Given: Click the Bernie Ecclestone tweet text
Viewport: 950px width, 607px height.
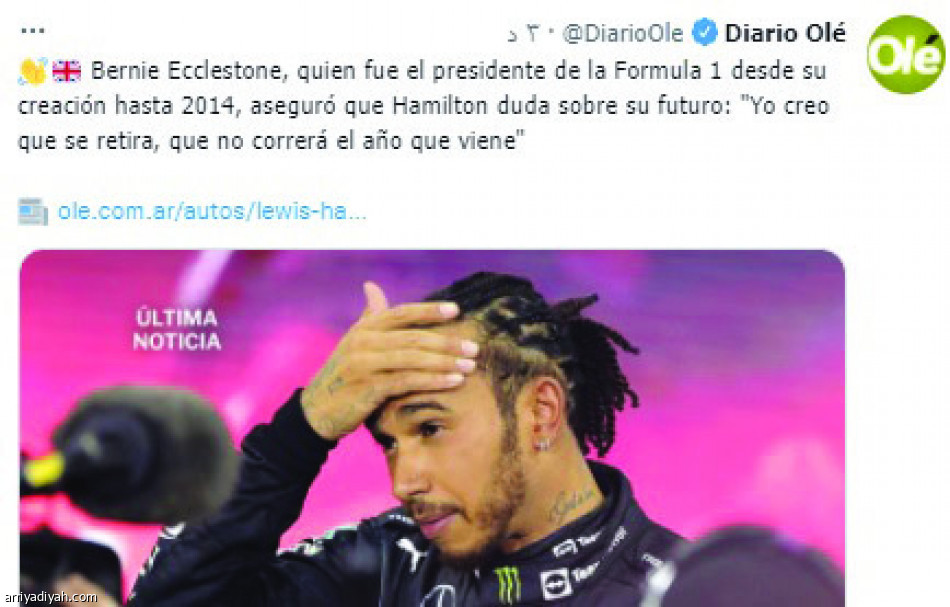Looking at the screenshot, I should [423, 106].
